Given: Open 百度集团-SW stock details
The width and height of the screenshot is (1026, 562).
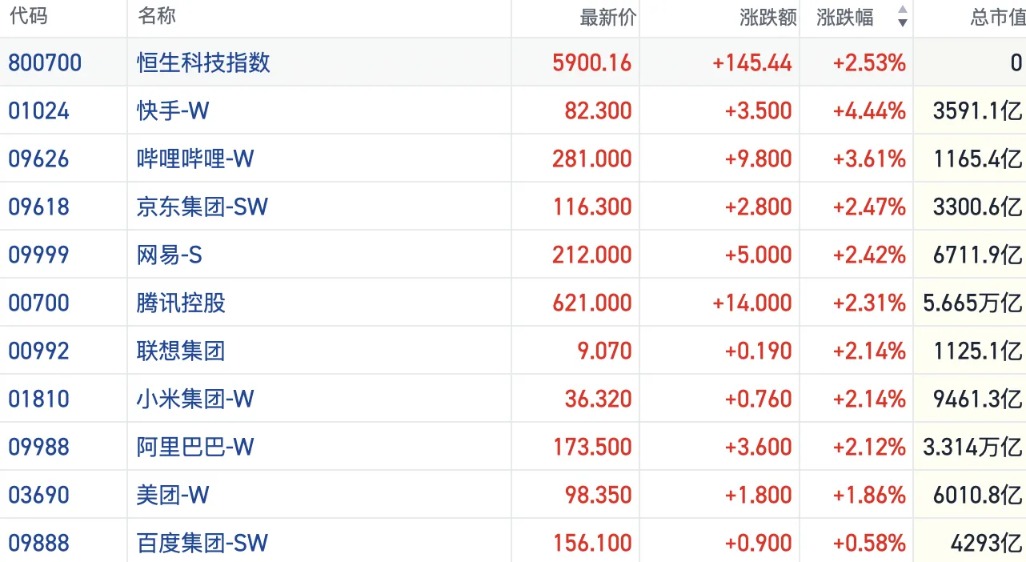Looking at the screenshot, I should [202, 543].
